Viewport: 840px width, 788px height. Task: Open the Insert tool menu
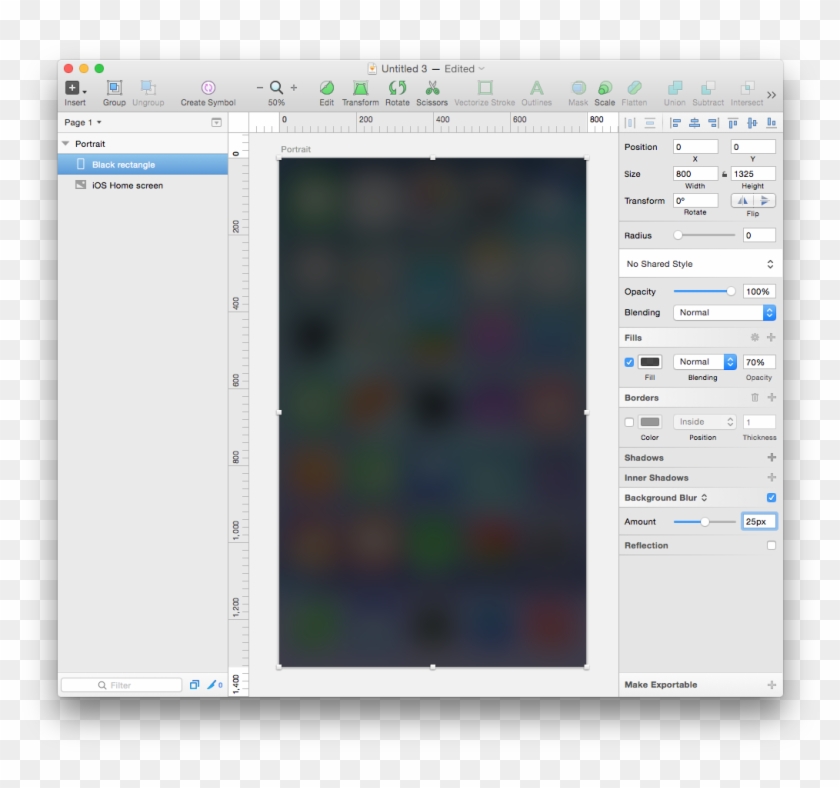75,88
